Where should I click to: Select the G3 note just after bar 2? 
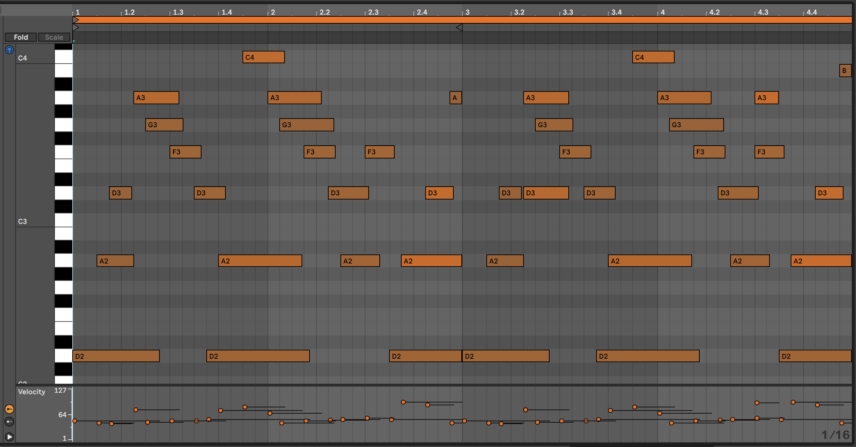tap(306, 125)
